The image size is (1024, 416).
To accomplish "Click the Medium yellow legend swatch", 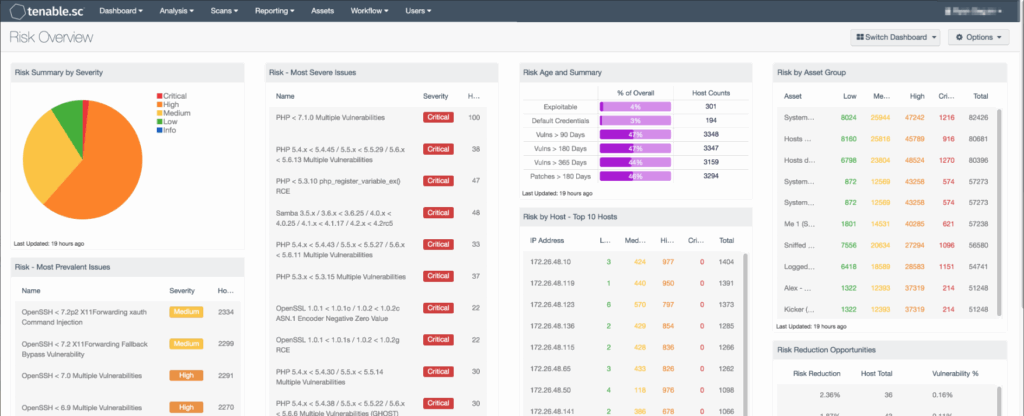I will pos(159,112).
